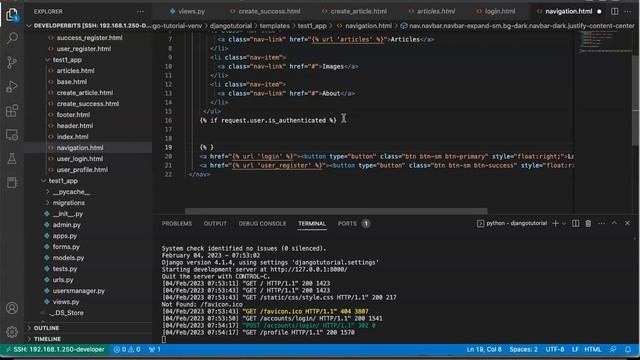Open models.py in explorer
The width and height of the screenshot is (640, 360).
[x=68, y=258]
